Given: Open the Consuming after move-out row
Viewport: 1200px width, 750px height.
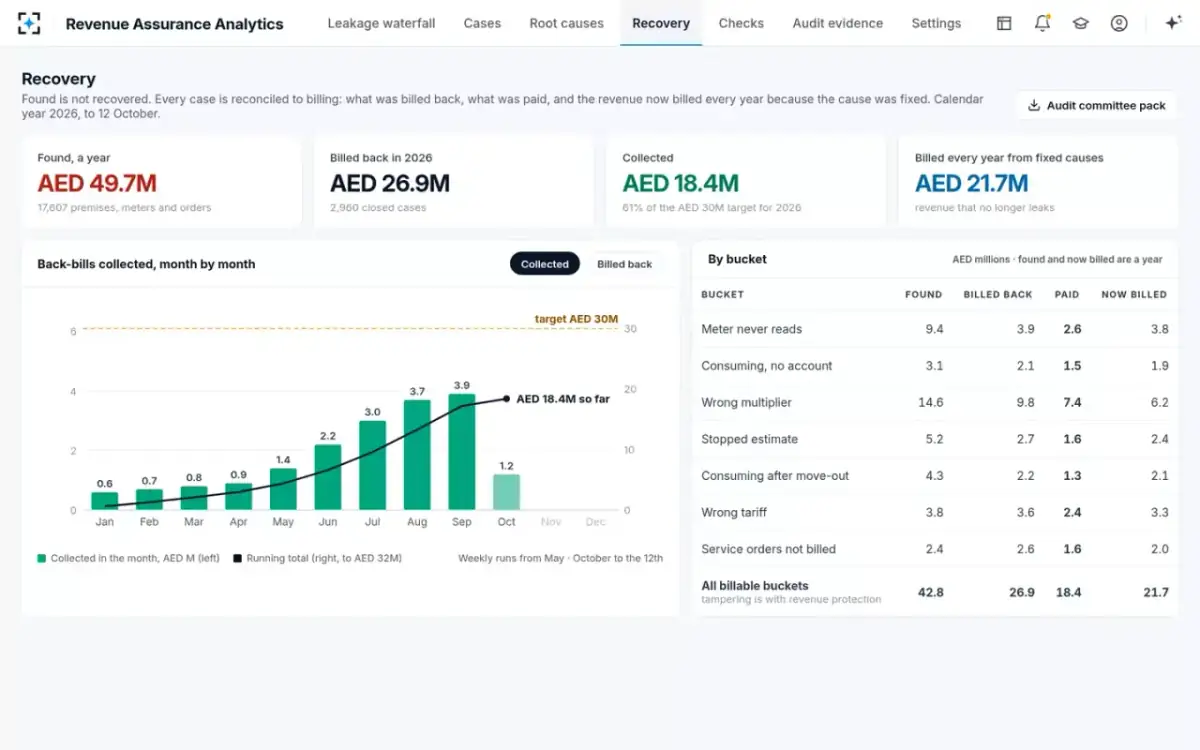Looking at the screenshot, I should (x=935, y=476).
